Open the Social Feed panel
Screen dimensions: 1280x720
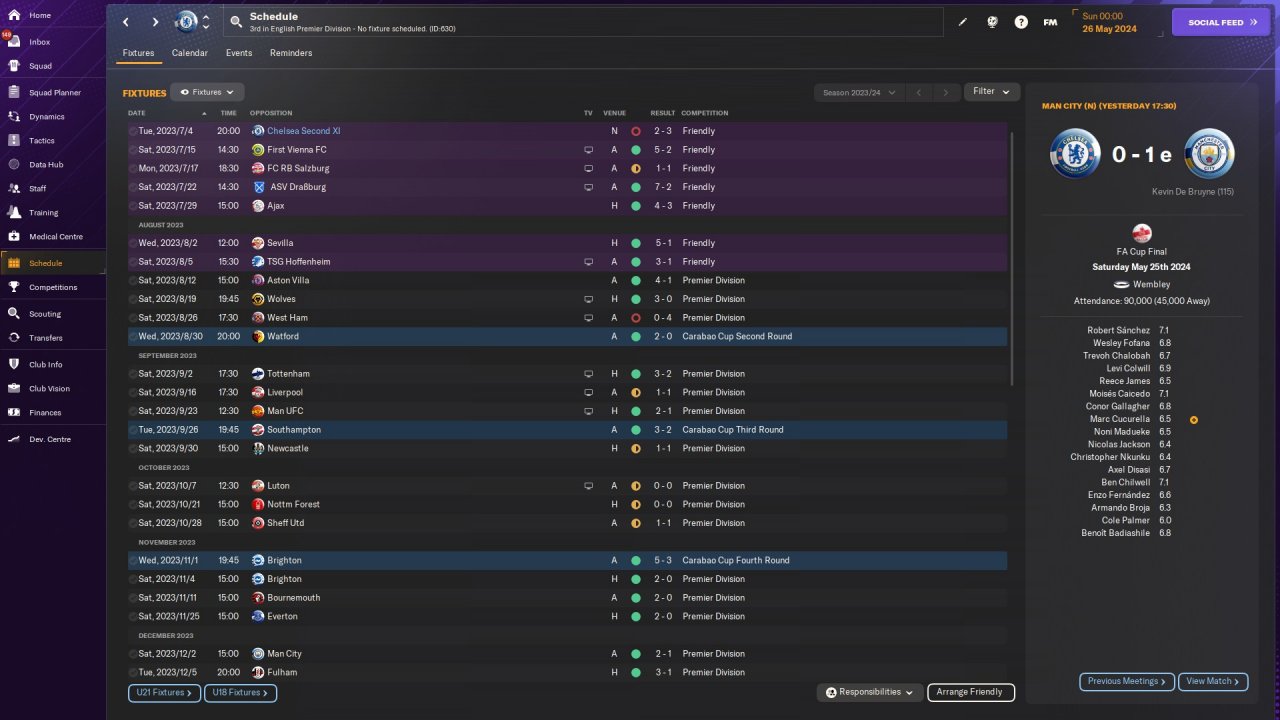(1221, 22)
